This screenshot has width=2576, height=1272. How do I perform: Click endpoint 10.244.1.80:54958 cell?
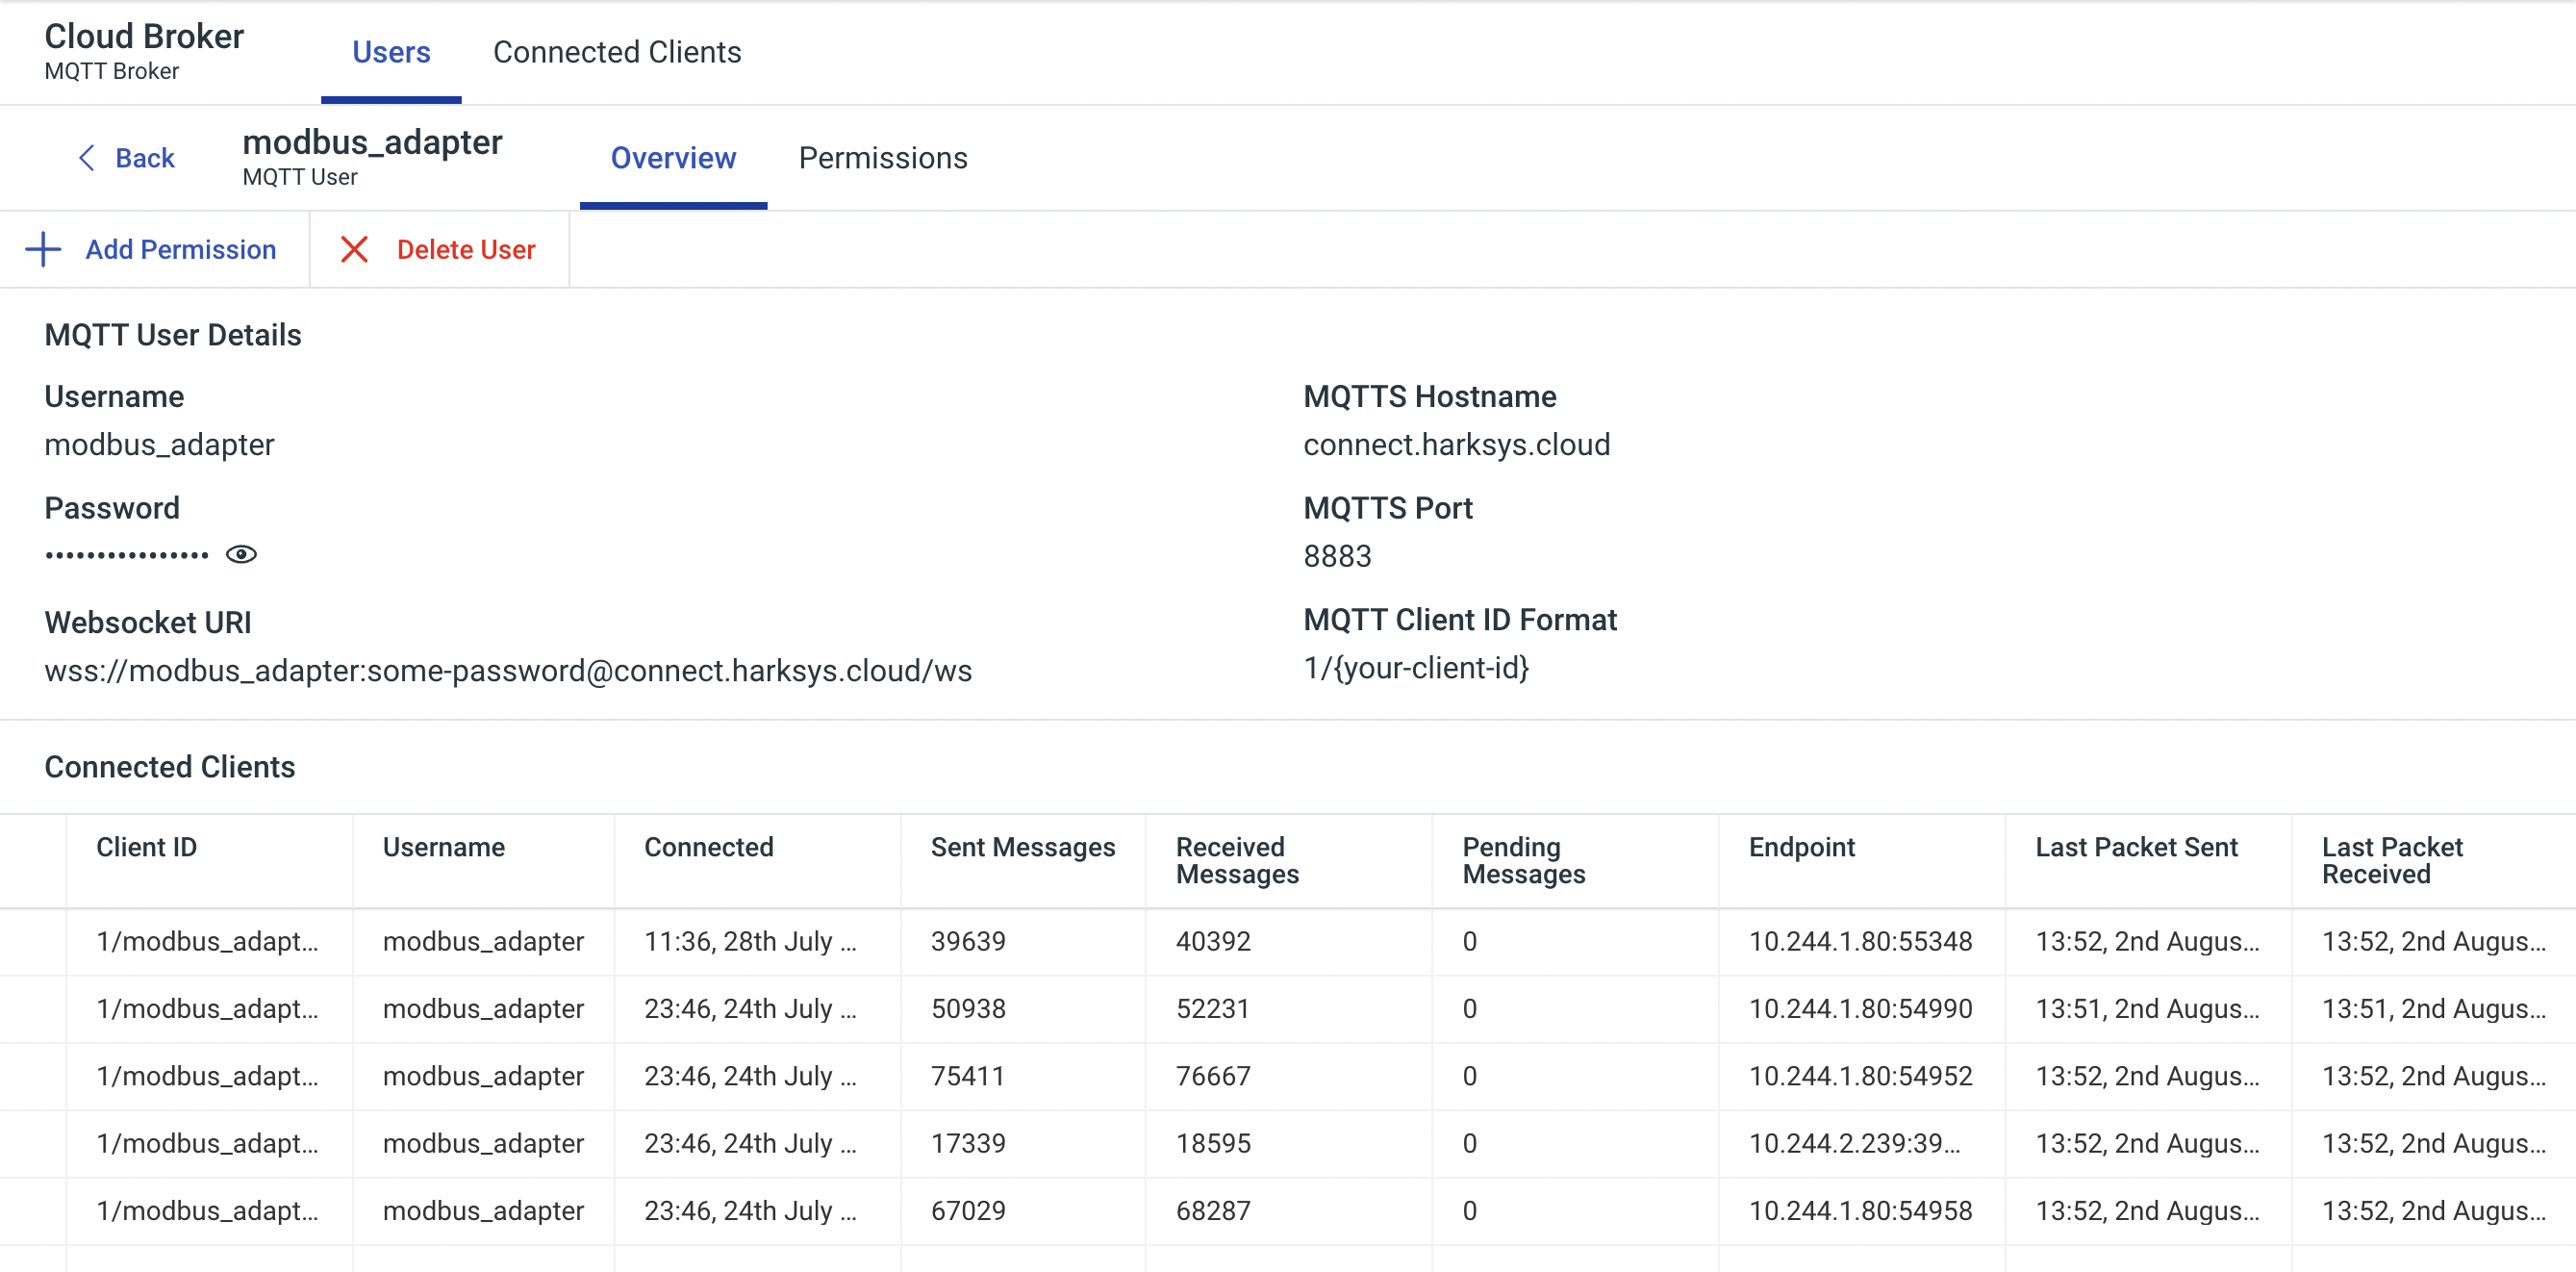click(1861, 1210)
